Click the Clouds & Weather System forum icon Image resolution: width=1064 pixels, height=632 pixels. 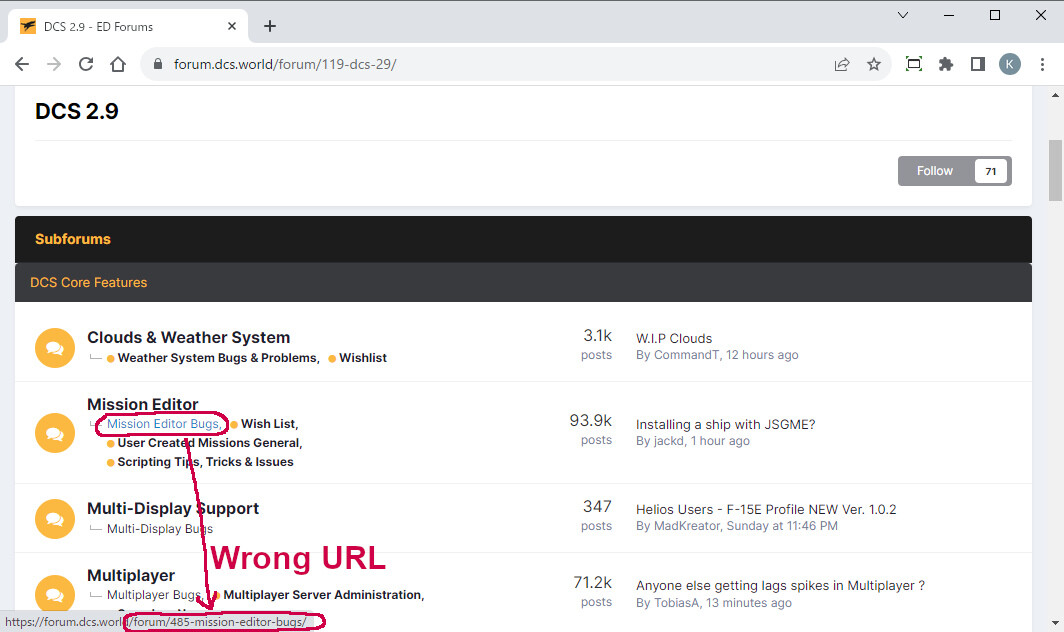coord(55,348)
